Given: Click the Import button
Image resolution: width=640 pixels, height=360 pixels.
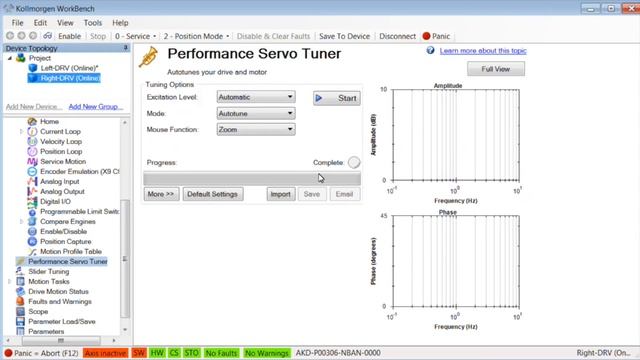Looking at the screenshot, I should coord(281,194).
